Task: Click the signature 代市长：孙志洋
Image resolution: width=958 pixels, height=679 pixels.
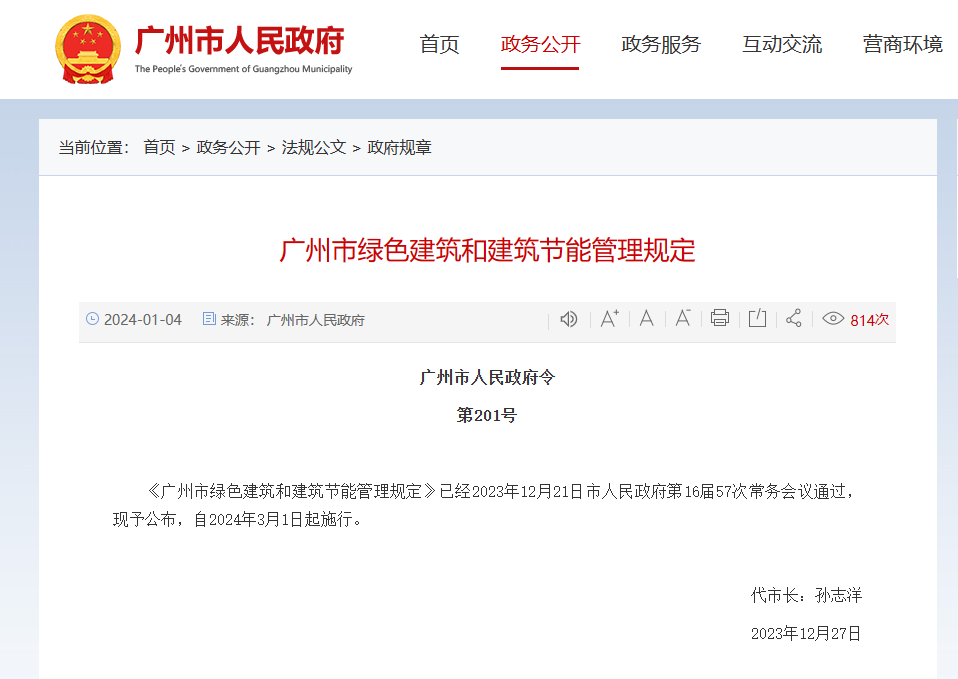Action: pyautogui.click(x=806, y=595)
